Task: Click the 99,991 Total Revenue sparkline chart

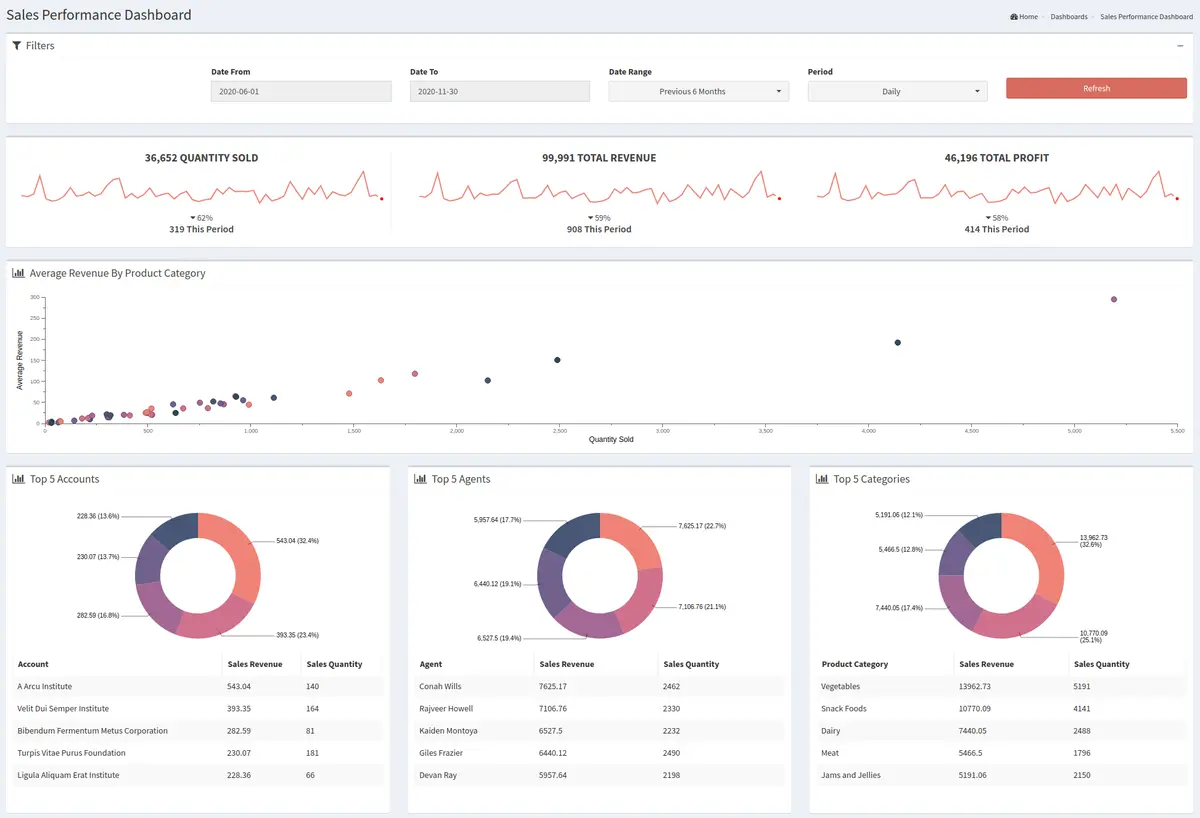Action: pyautogui.click(x=599, y=187)
